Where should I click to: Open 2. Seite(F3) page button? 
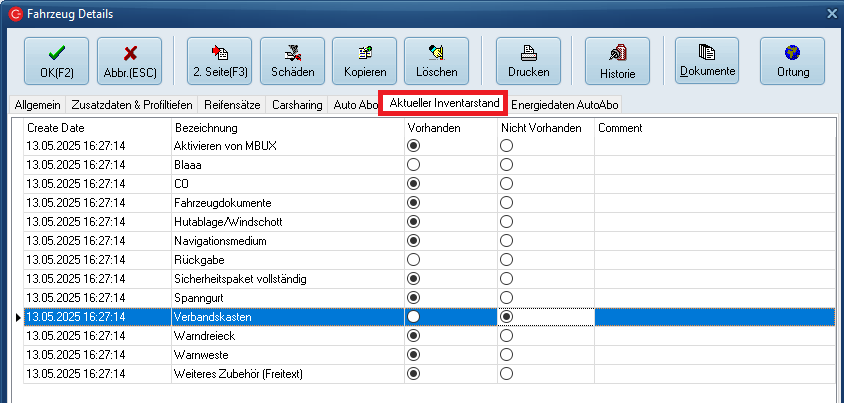(220, 60)
